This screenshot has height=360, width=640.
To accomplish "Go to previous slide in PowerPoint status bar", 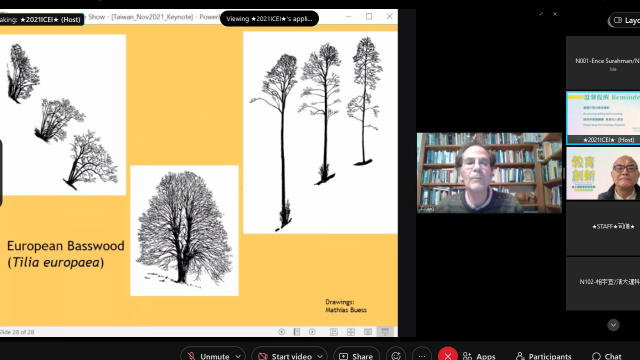I will coord(281,332).
